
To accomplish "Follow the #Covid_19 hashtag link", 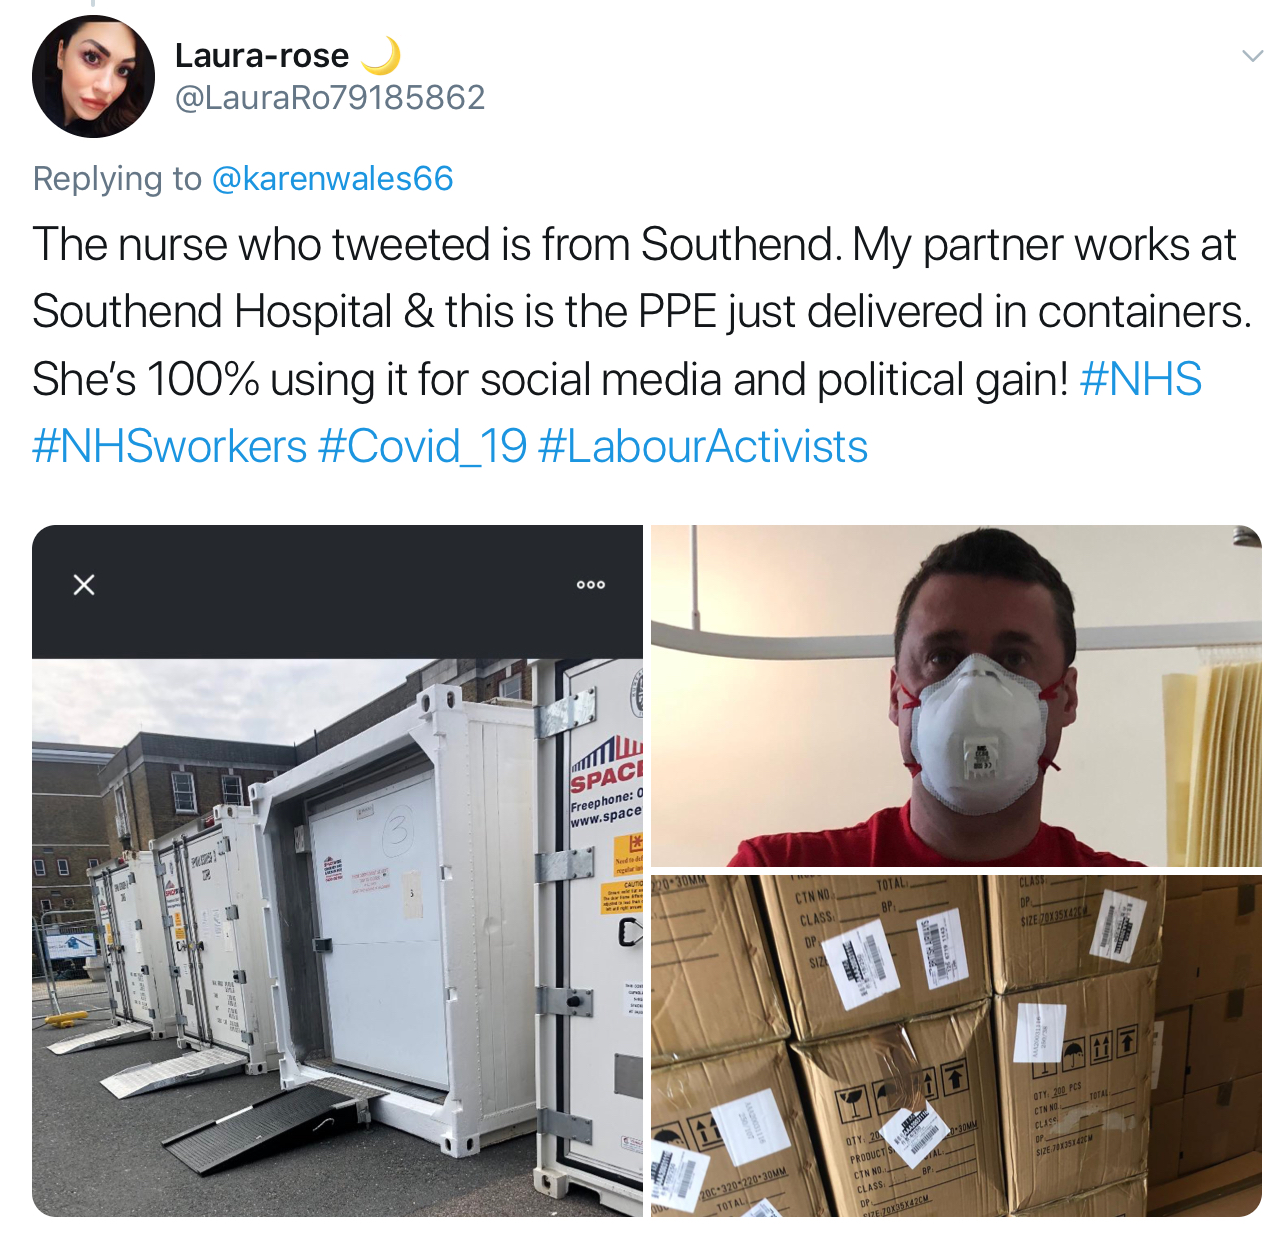I will [x=422, y=446].
